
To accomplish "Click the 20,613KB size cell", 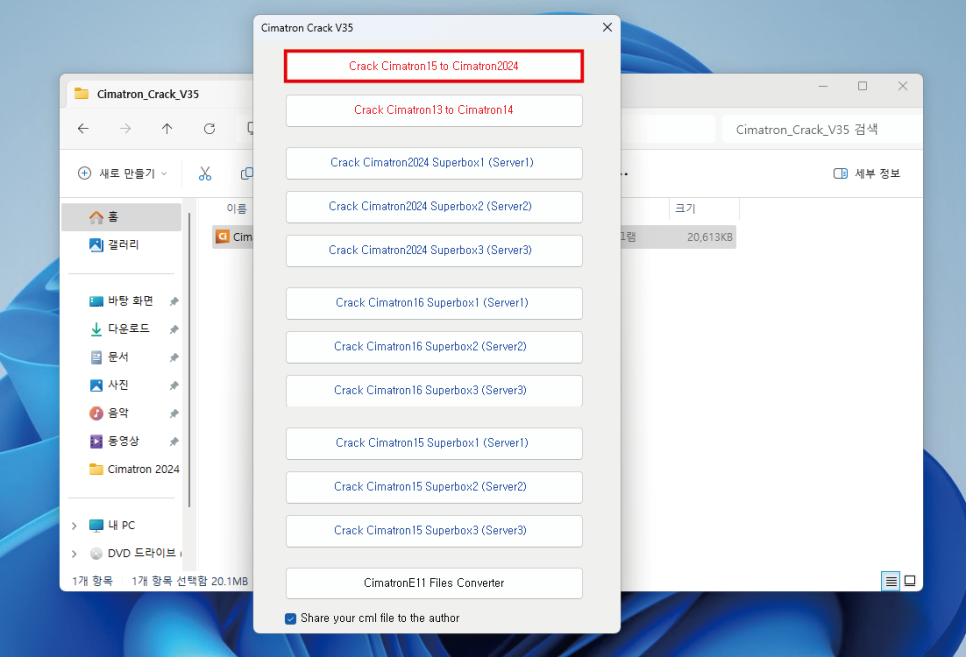I will coord(710,237).
